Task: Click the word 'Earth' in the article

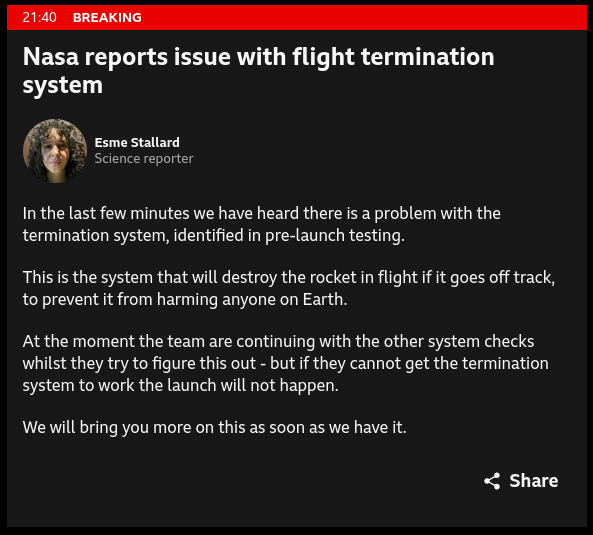Action: (322, 299)
